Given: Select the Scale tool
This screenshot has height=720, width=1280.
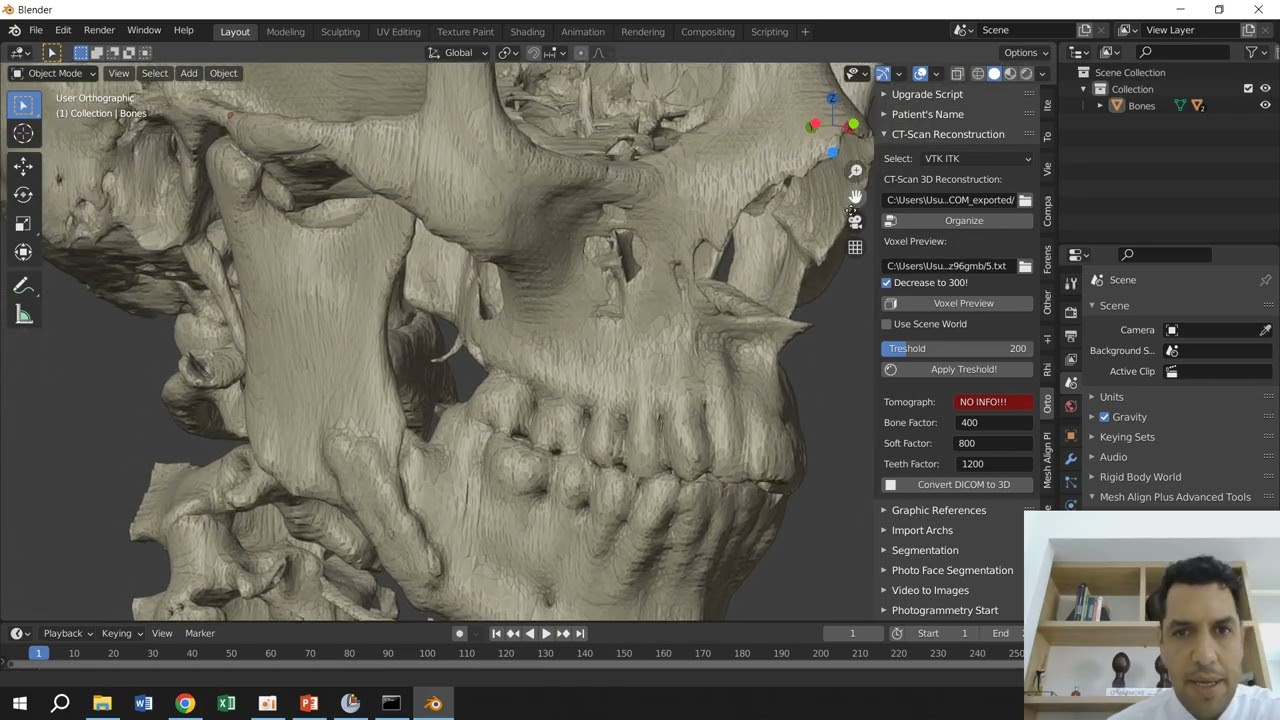Looking at the screenshot, I should click(23, 224).
